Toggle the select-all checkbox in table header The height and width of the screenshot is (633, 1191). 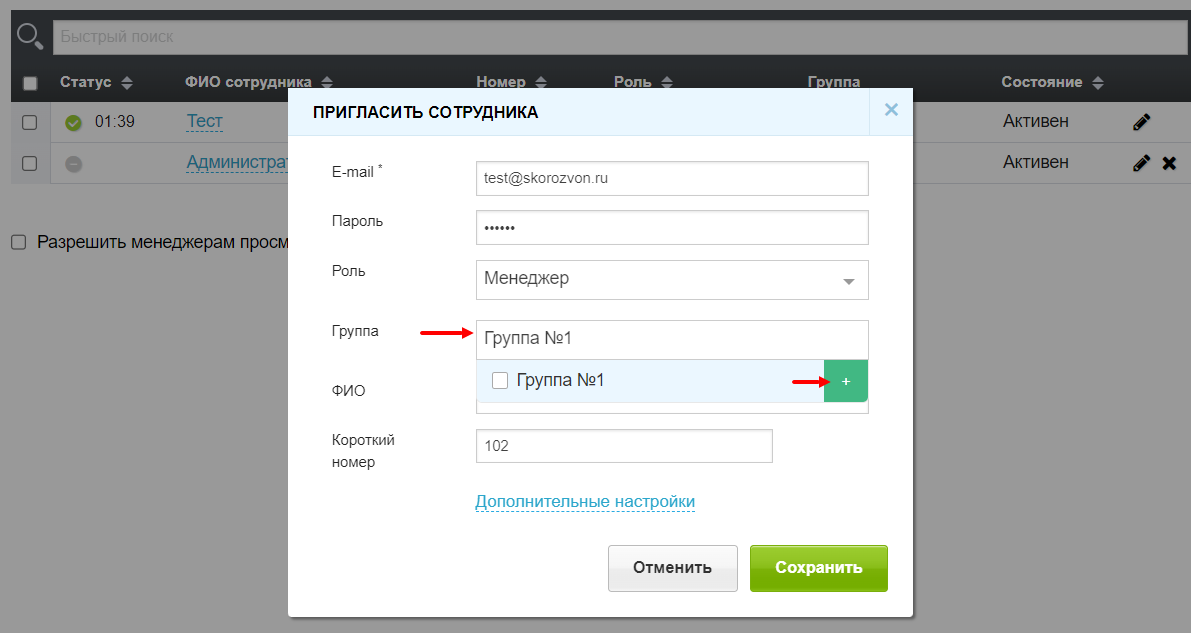tap(30, 82)
